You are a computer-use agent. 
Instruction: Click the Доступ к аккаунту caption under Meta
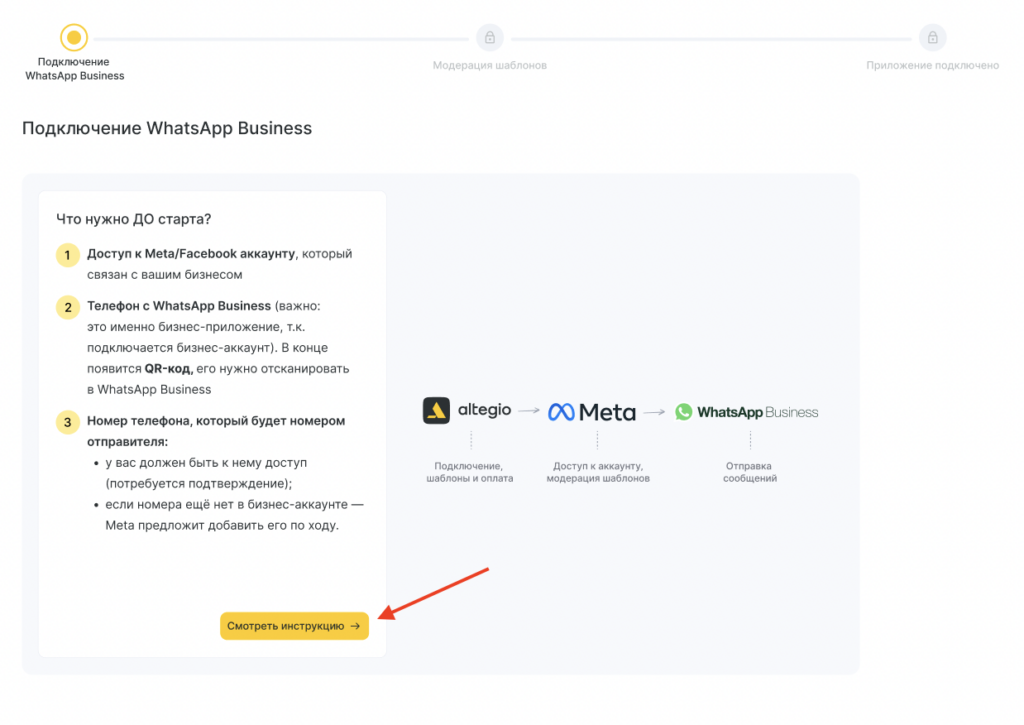point(598,472)
